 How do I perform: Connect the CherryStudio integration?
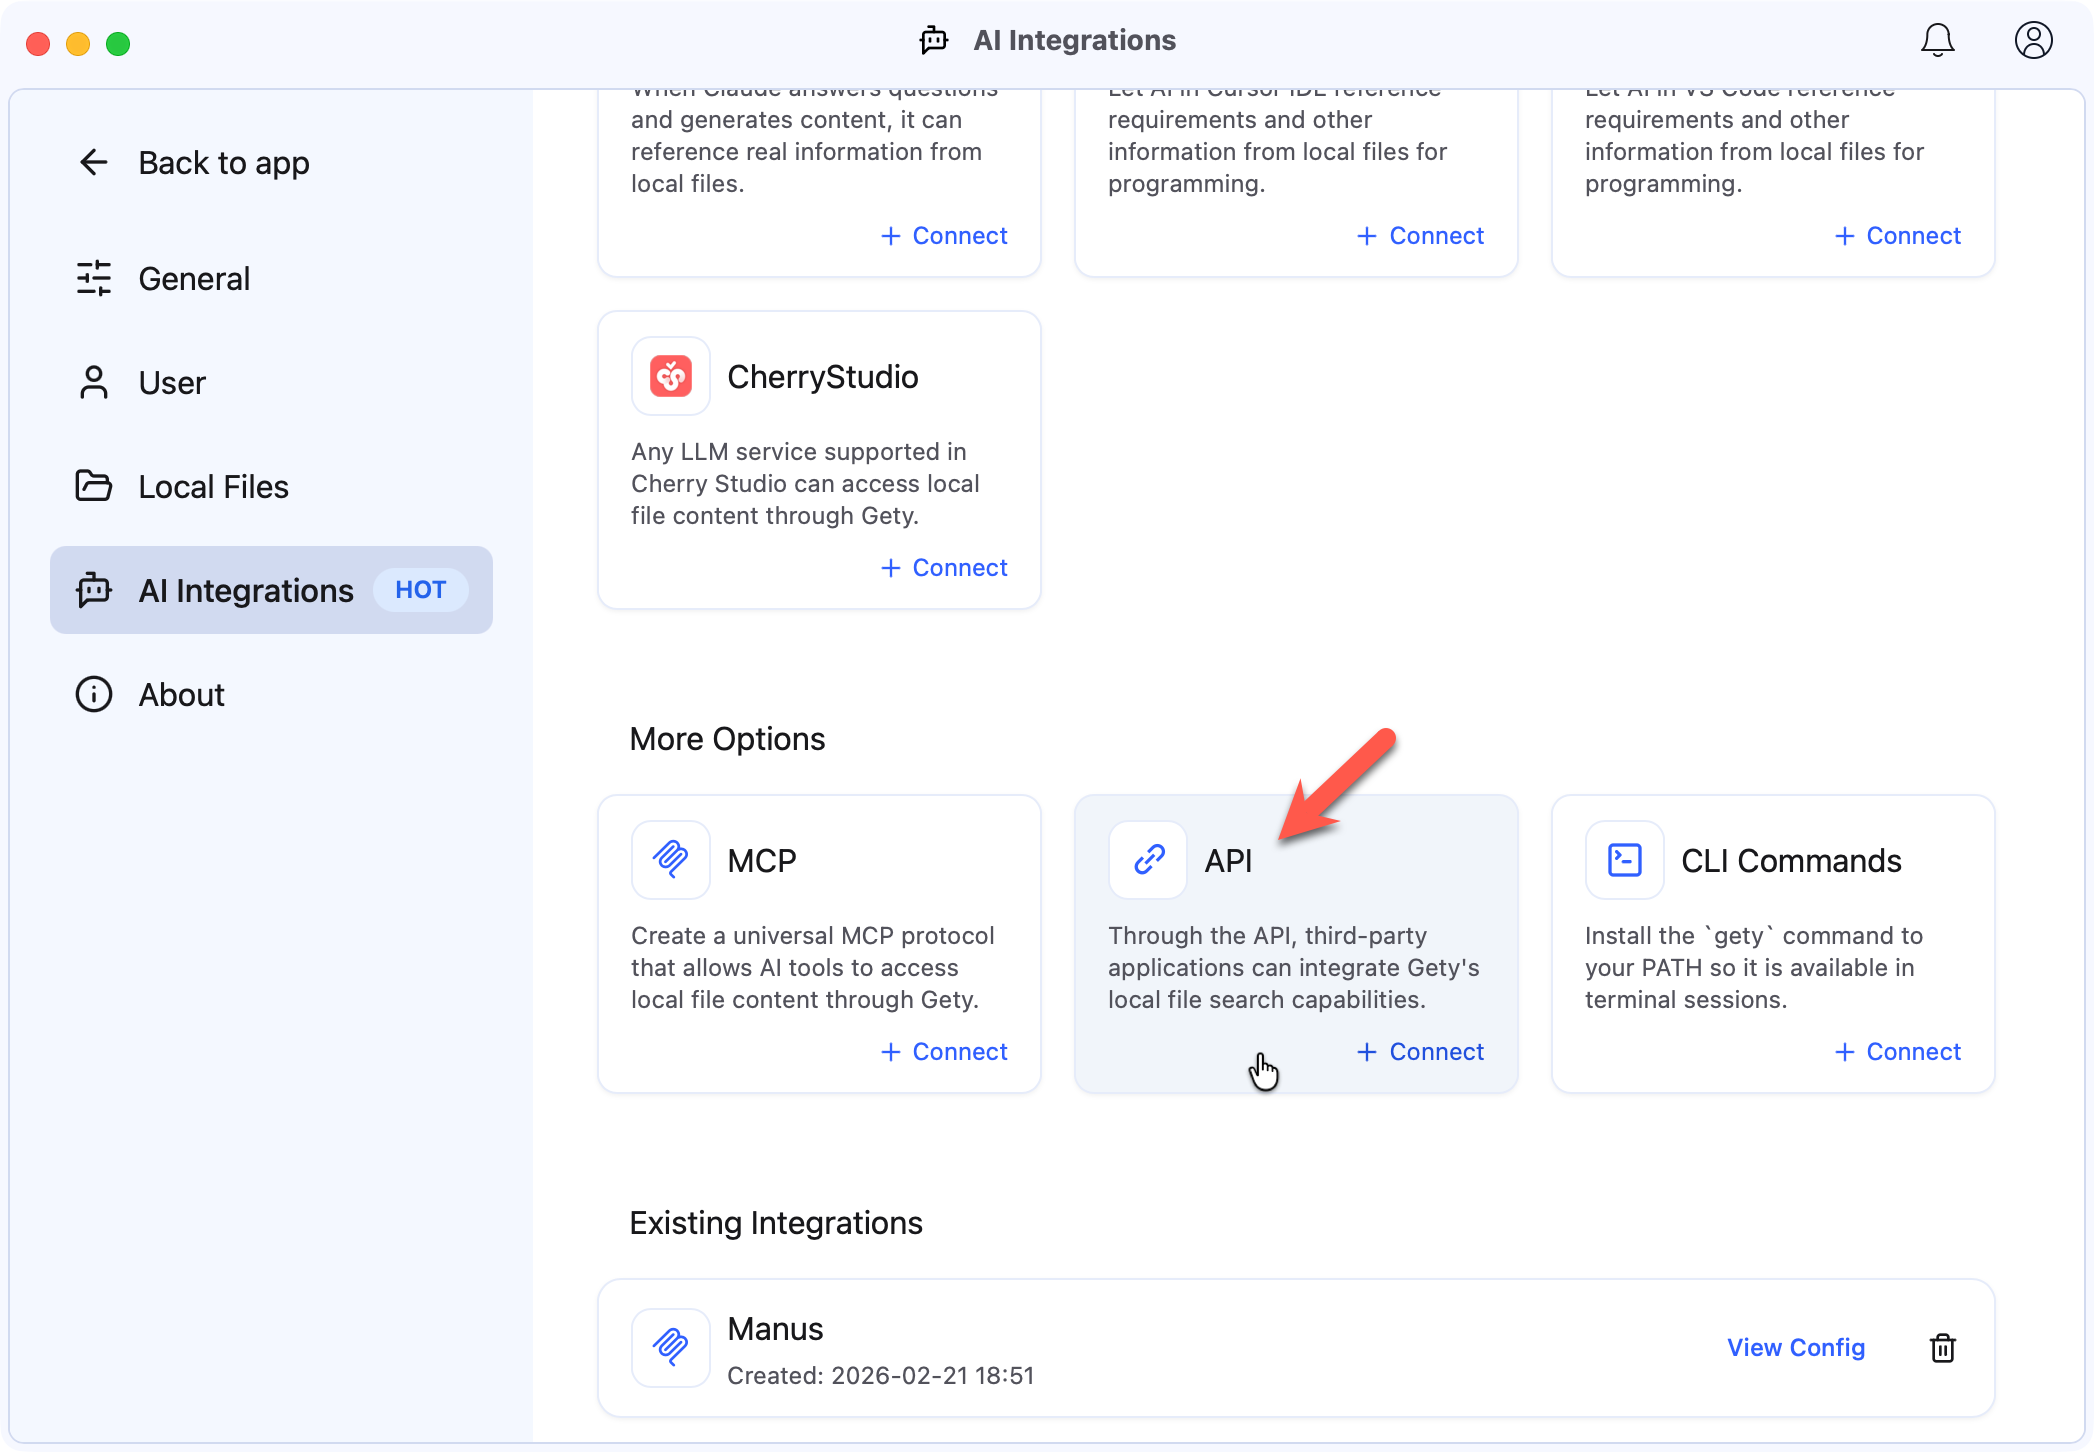pos(944,567)
